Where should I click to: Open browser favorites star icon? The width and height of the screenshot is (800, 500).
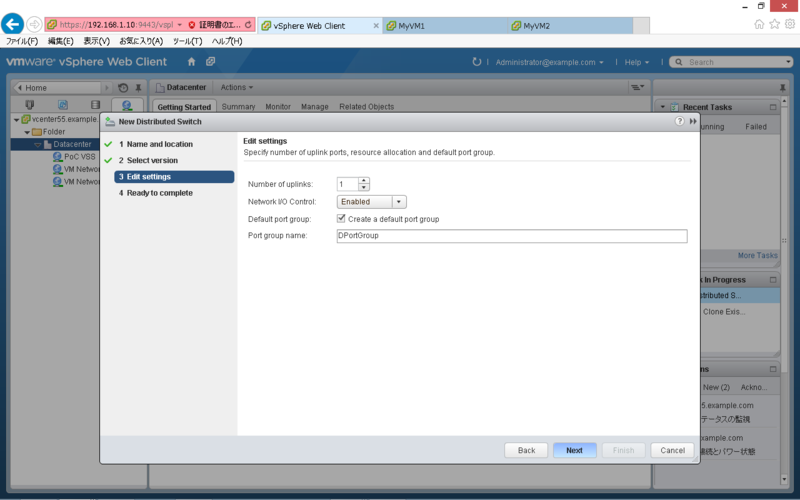coord(774,24)
